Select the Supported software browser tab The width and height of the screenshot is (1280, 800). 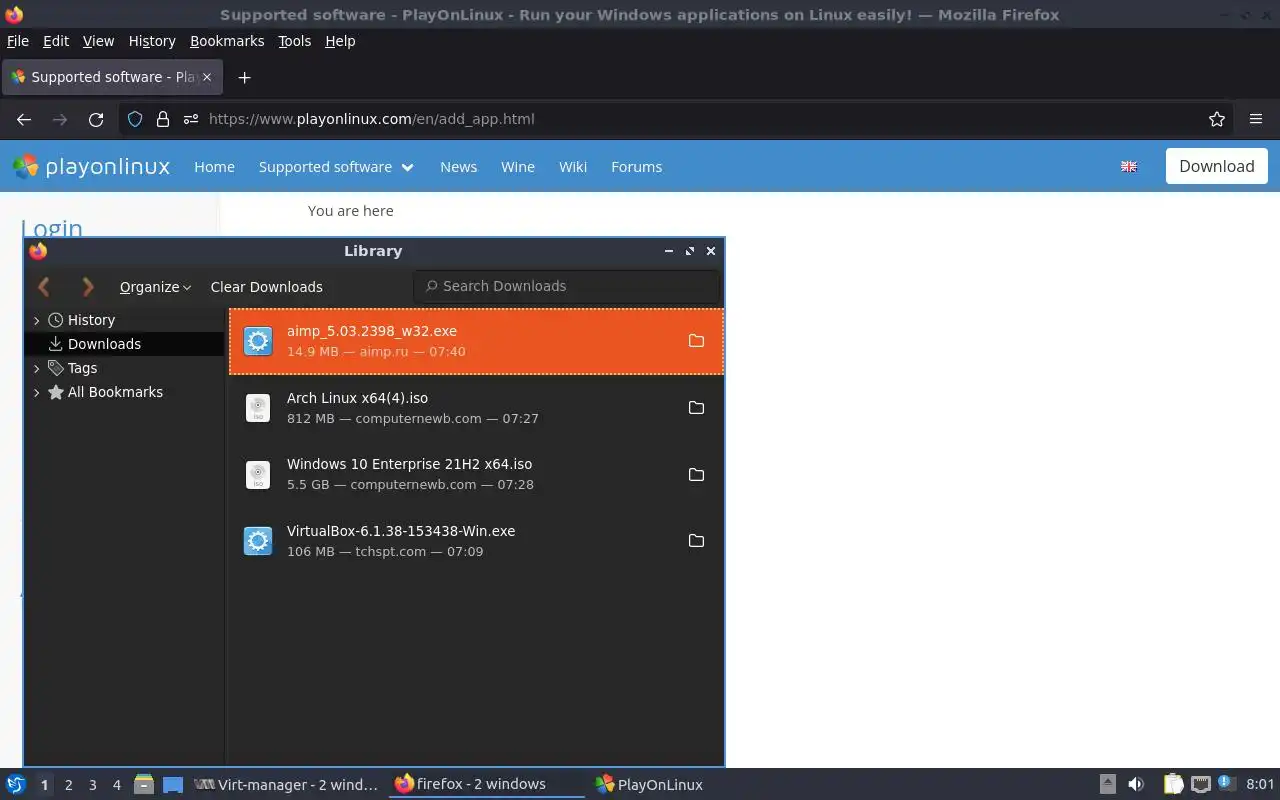(113, 77)
